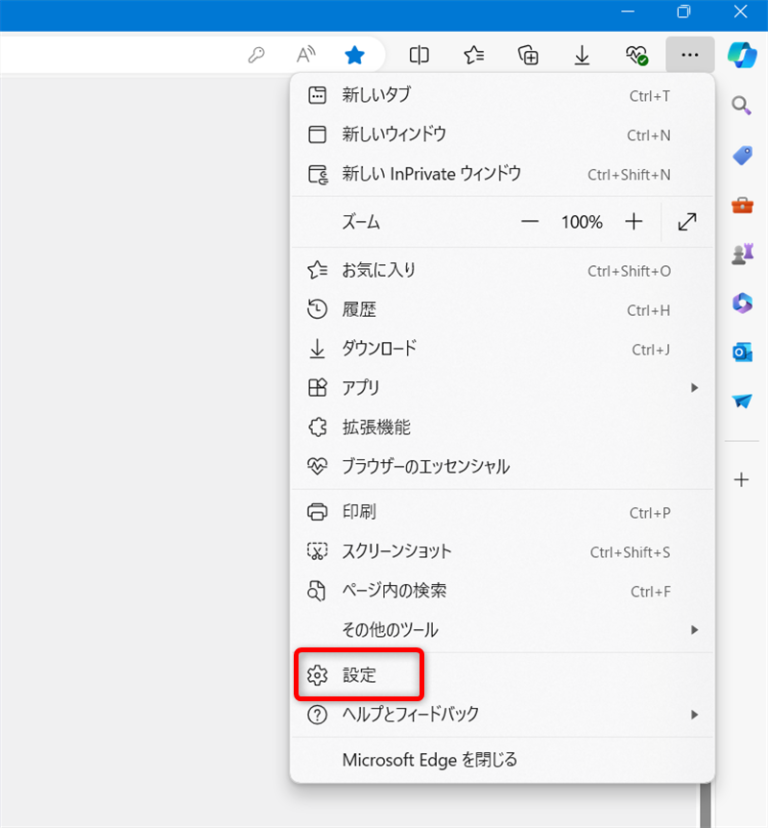Close the menu via three-dots button
Viewport: 768px width, 828px height.
click(x=690, y=54)
